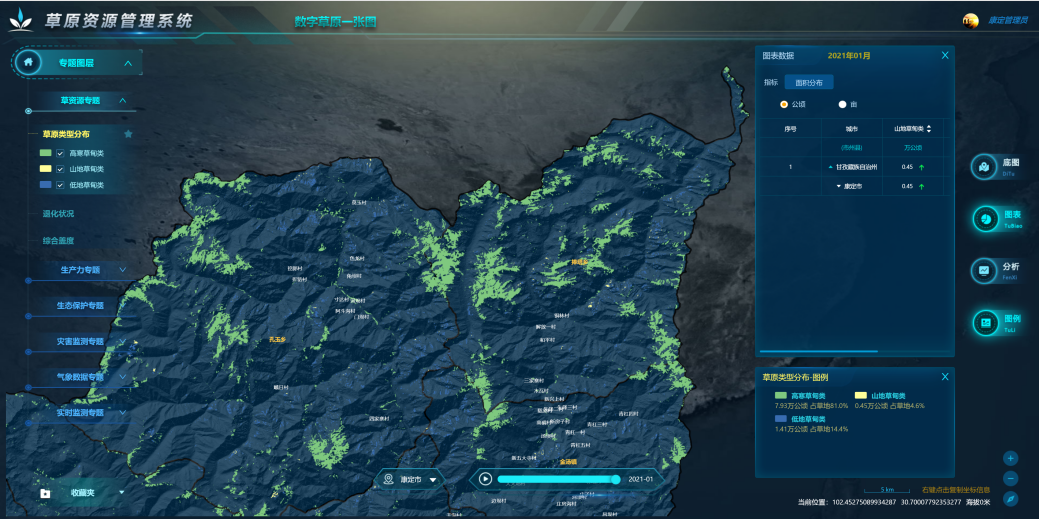Toggle the 山地草甸类 layer checkbox
The image size is (1039, 519).
coord(60,169)
